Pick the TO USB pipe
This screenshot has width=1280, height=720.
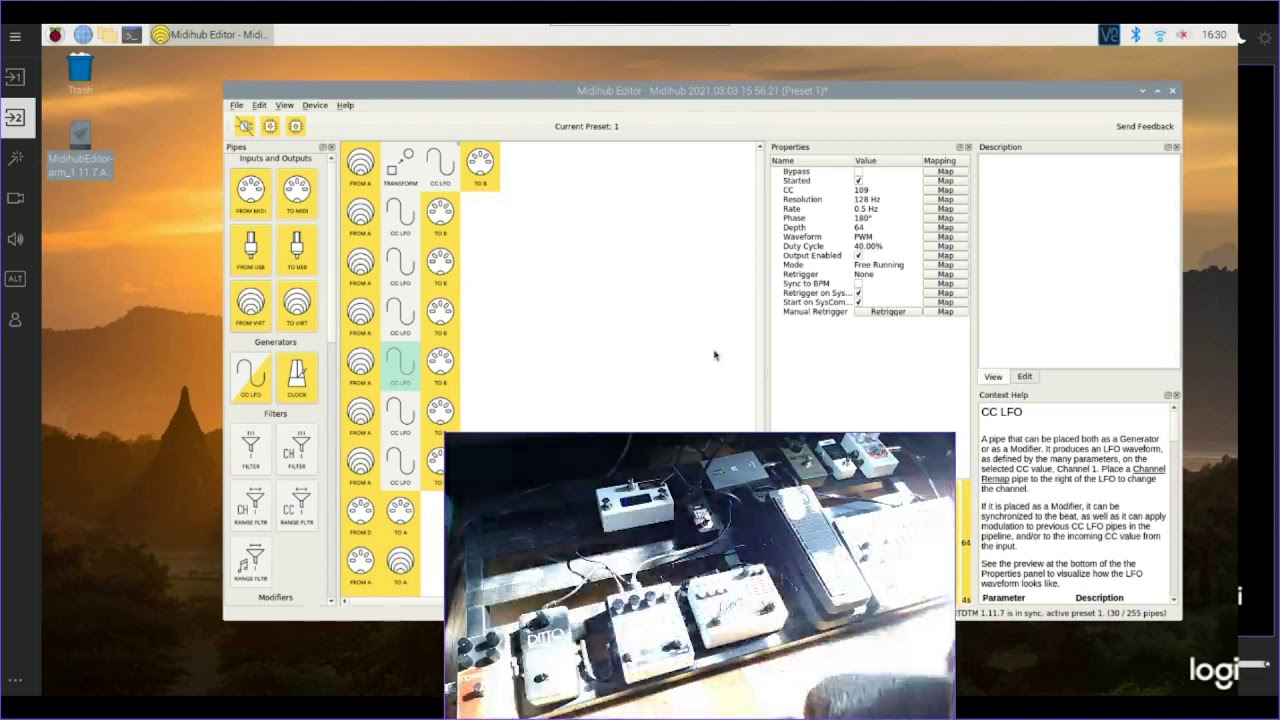297,249
